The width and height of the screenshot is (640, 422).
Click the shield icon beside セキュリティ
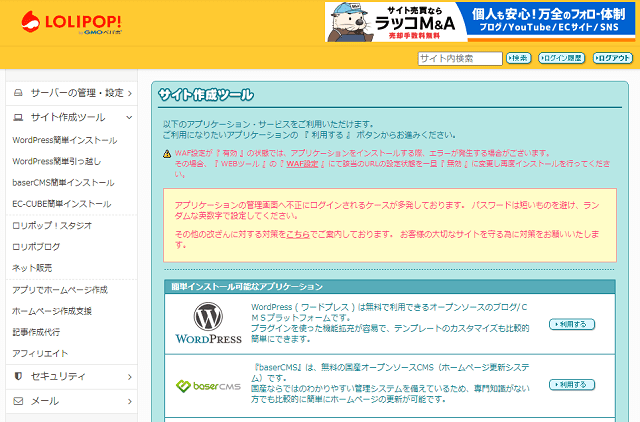[18, 376]
